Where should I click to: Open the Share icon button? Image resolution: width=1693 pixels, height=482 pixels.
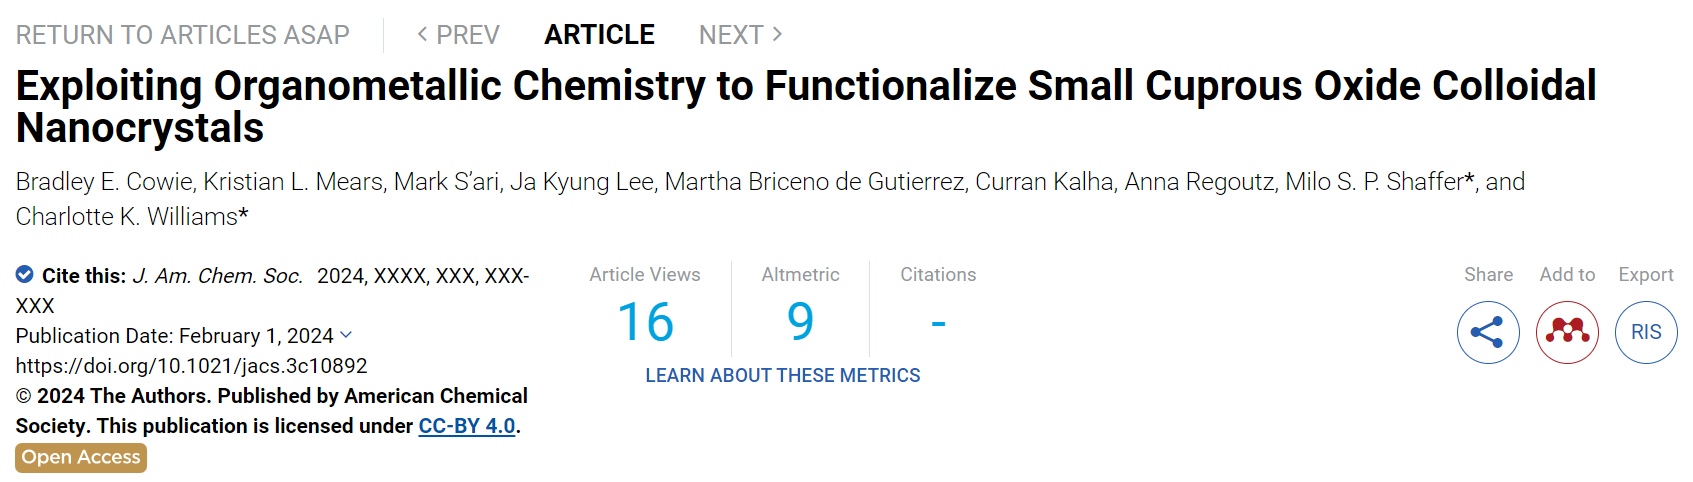tap(1488, 332)
